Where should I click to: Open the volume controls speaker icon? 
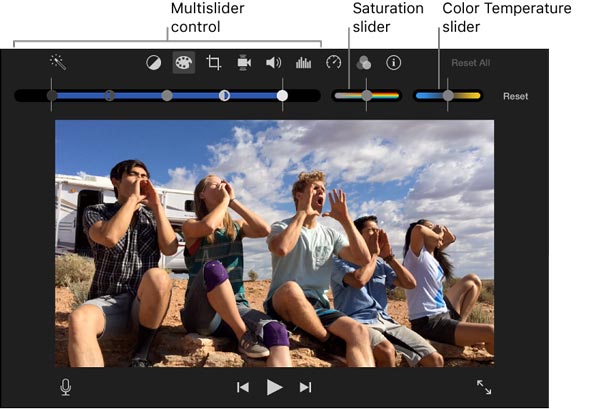pyautogui.click(x=274, y=63)
